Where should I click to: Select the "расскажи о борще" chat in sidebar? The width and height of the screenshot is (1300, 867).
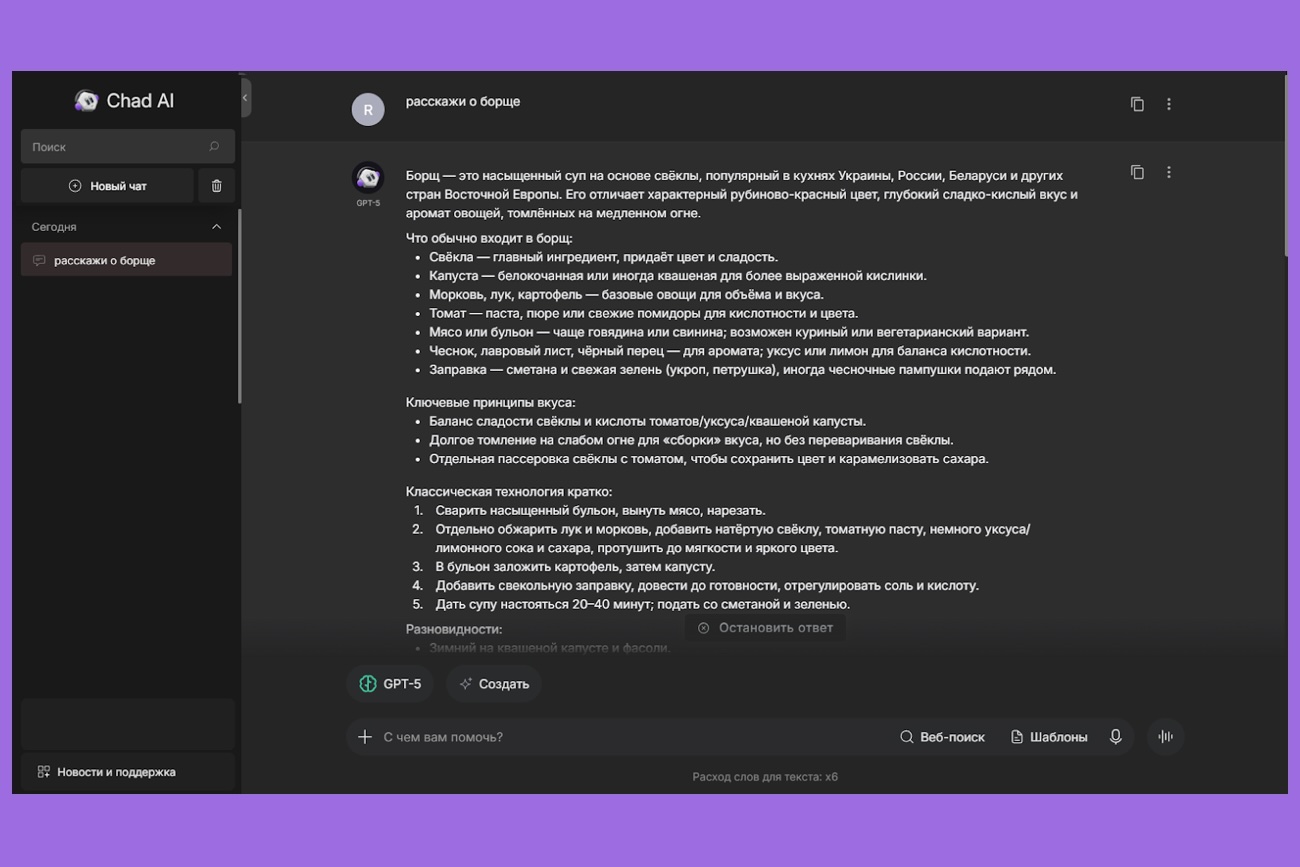(x=126, y=260)
